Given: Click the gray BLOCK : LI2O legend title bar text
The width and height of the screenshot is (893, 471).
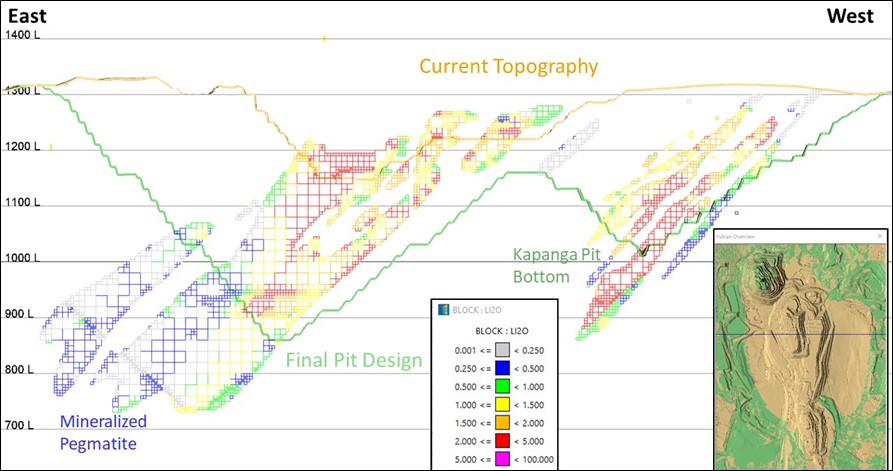Looking at the screenshot, I should point(475,311).
